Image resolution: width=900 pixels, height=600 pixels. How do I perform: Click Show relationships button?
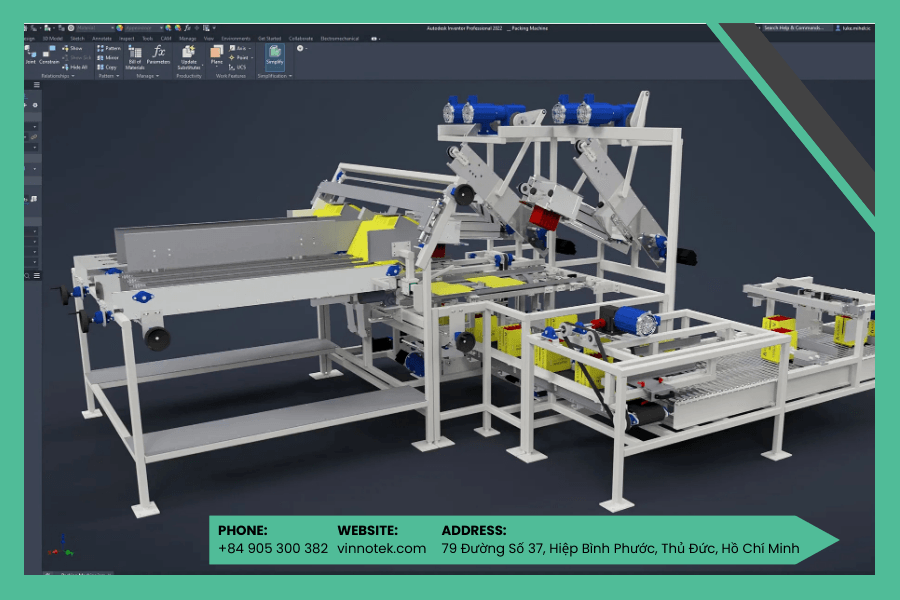(73, 48)
